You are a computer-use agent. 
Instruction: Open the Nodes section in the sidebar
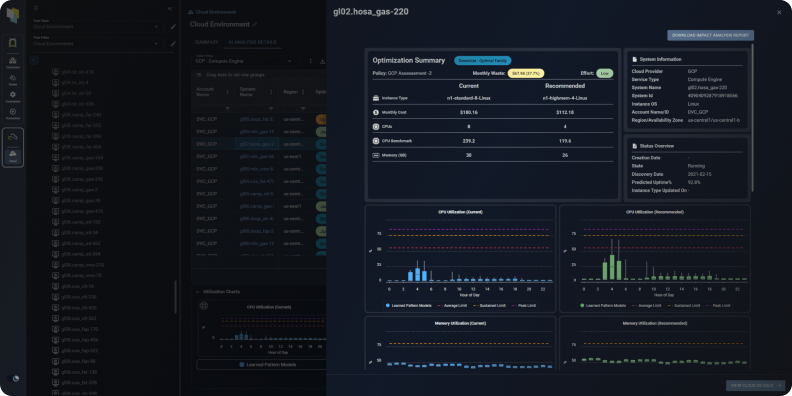pos(13,79)
